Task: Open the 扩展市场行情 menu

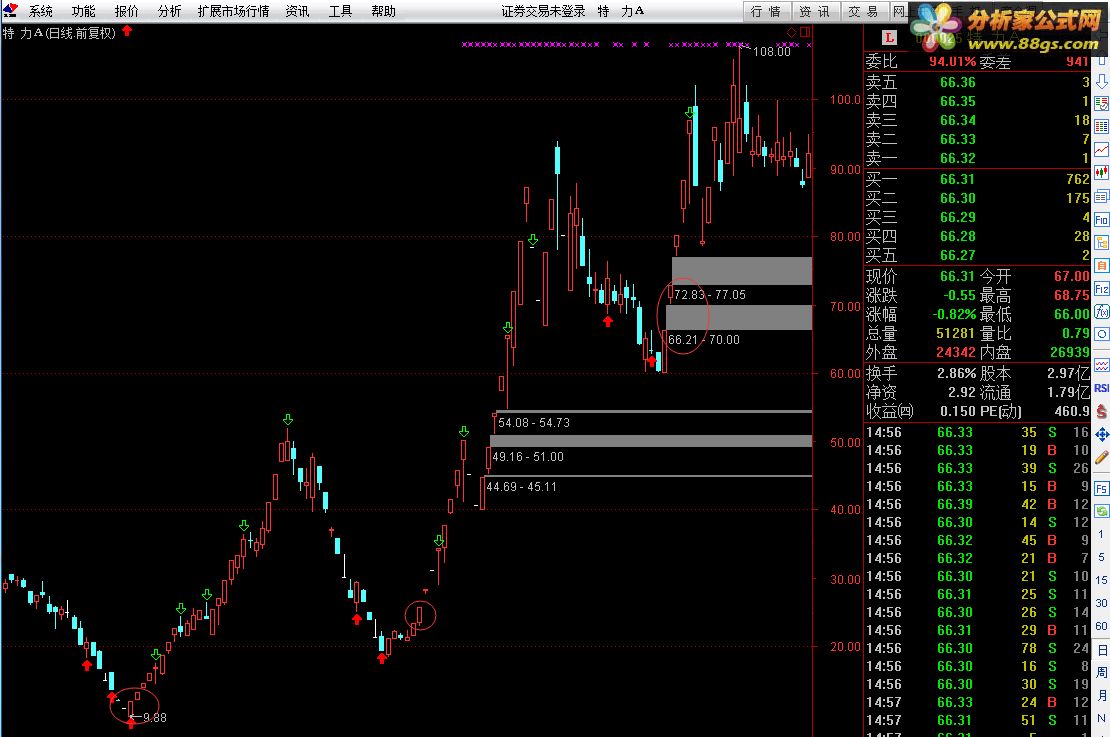Action: 234,11
